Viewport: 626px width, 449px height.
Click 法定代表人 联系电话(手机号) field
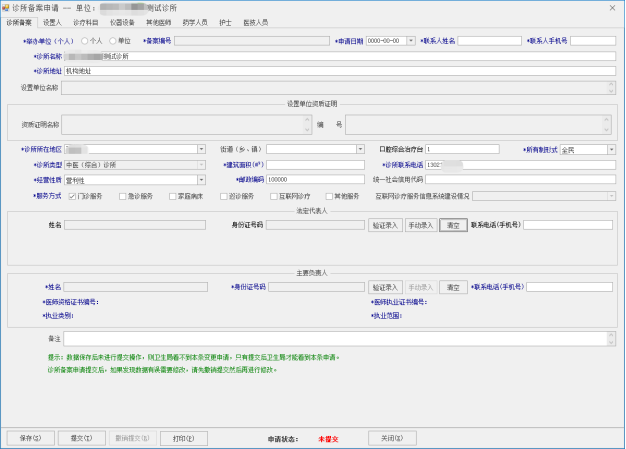point(568,225)
